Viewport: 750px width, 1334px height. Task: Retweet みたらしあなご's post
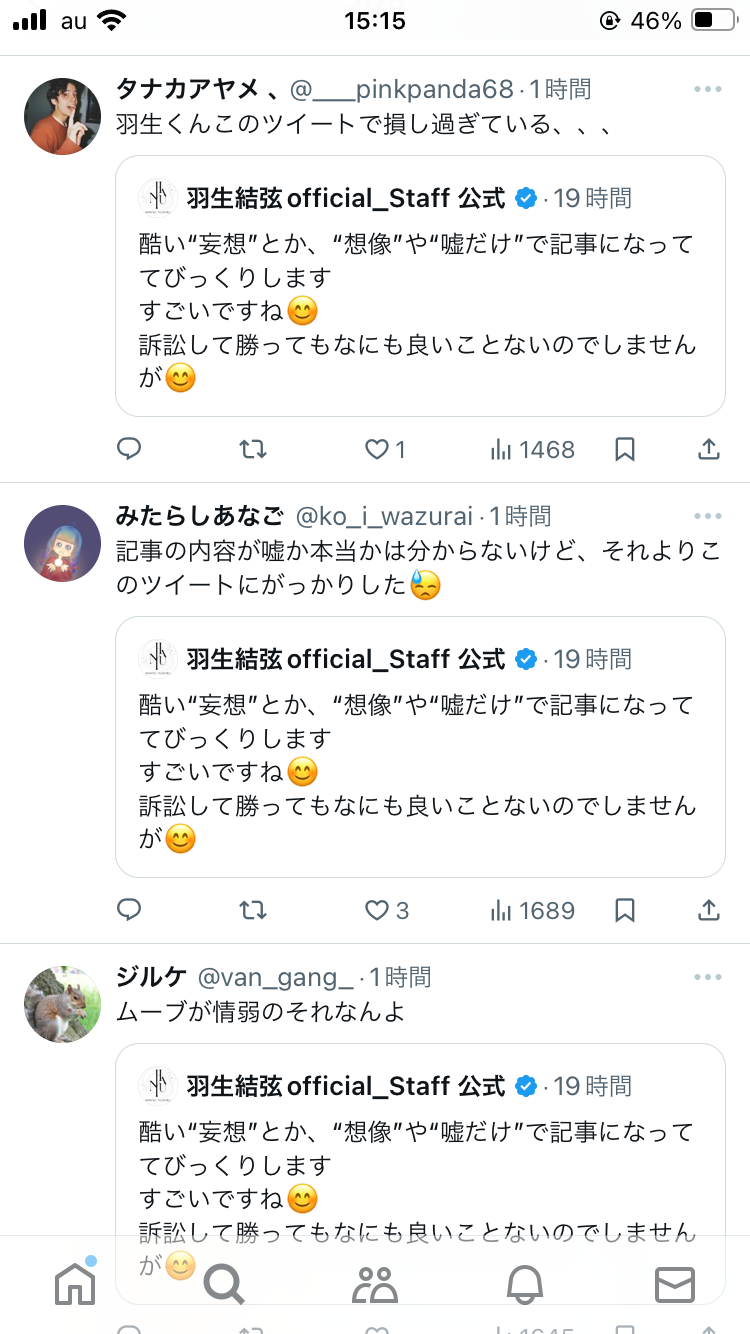pyautogui.click(x=253, y=911)
